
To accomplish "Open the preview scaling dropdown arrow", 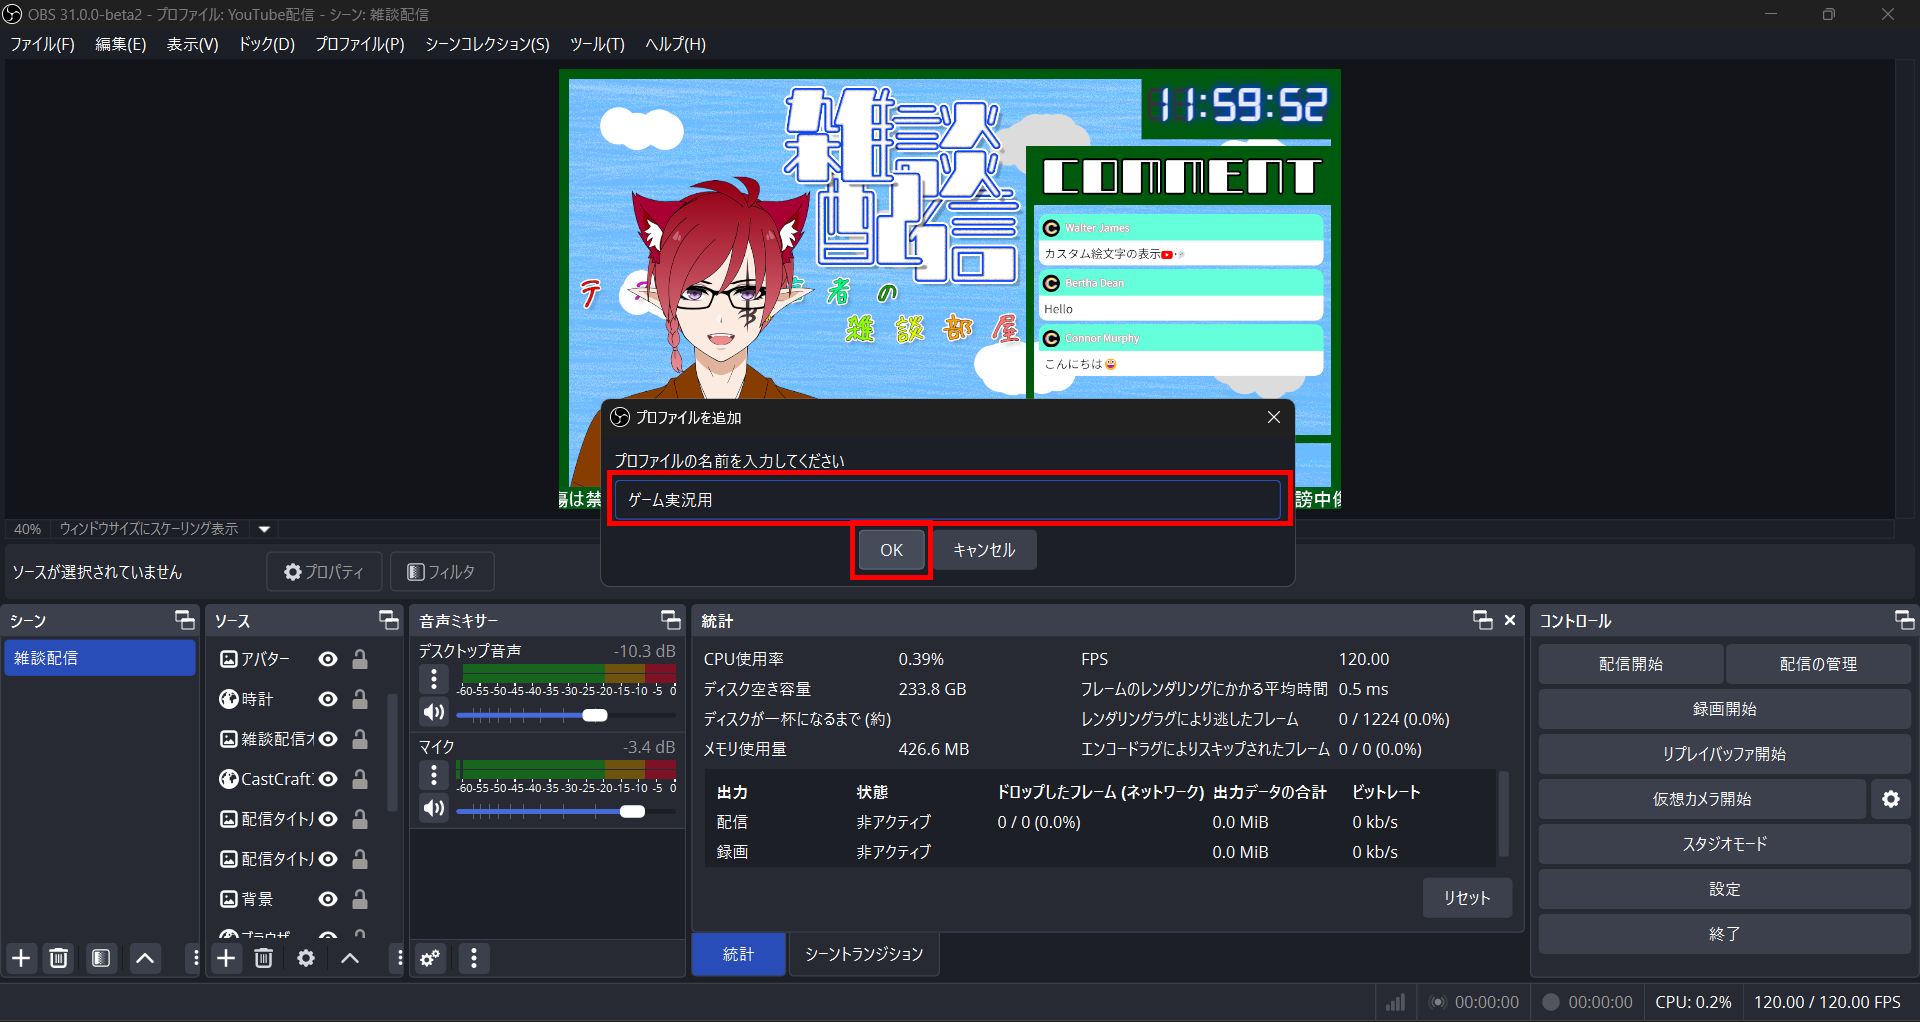I will click(x=265, y=529).
